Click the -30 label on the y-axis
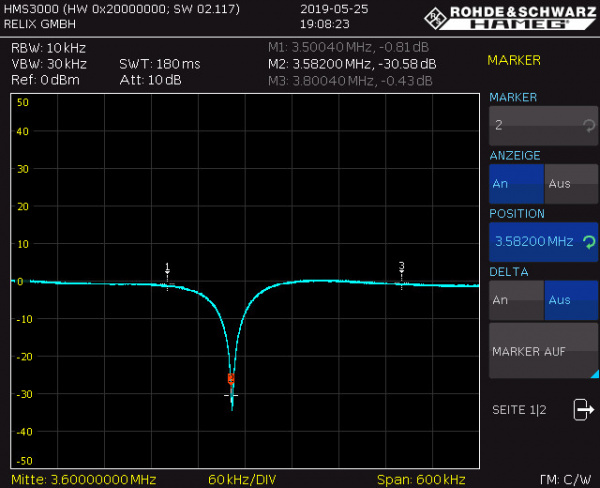Screen dimensions: 600x488 coord(24,394)
